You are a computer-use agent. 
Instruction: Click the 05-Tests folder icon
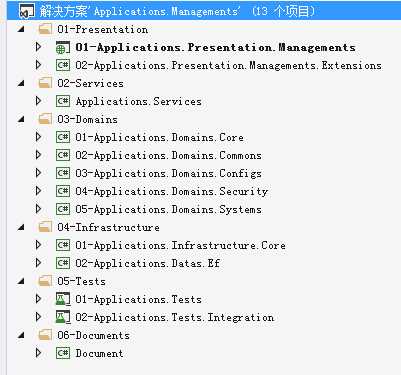[45, 281]
